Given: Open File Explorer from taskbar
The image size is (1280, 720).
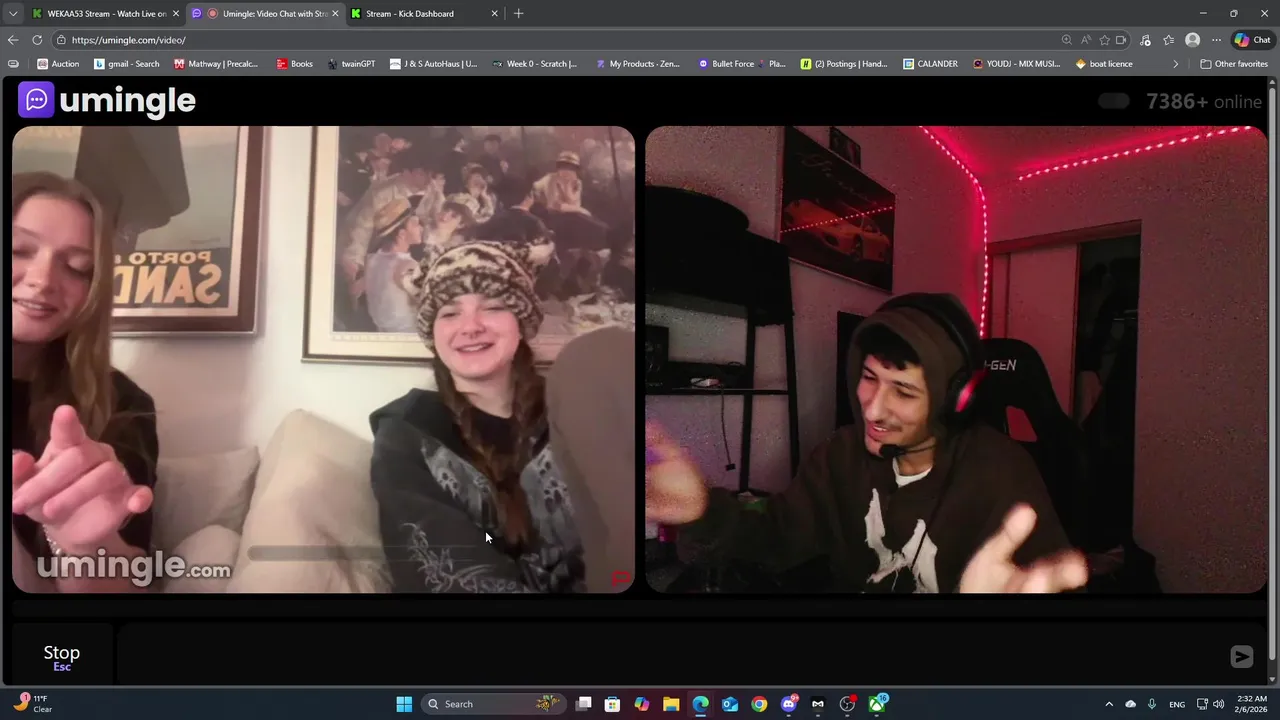Looking at the screenshot, I should coord(671,704).
